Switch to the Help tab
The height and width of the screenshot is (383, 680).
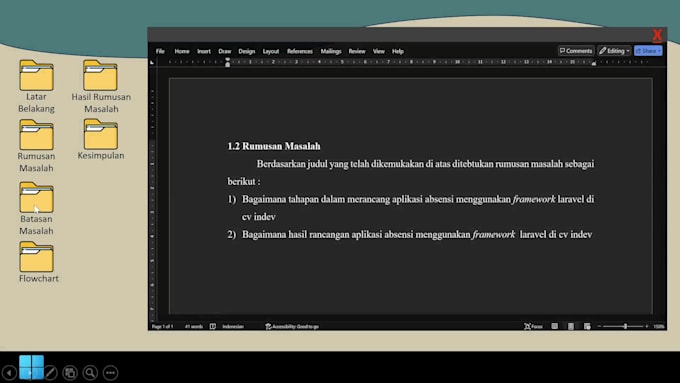pyautogui.click(x=398, y=51)
